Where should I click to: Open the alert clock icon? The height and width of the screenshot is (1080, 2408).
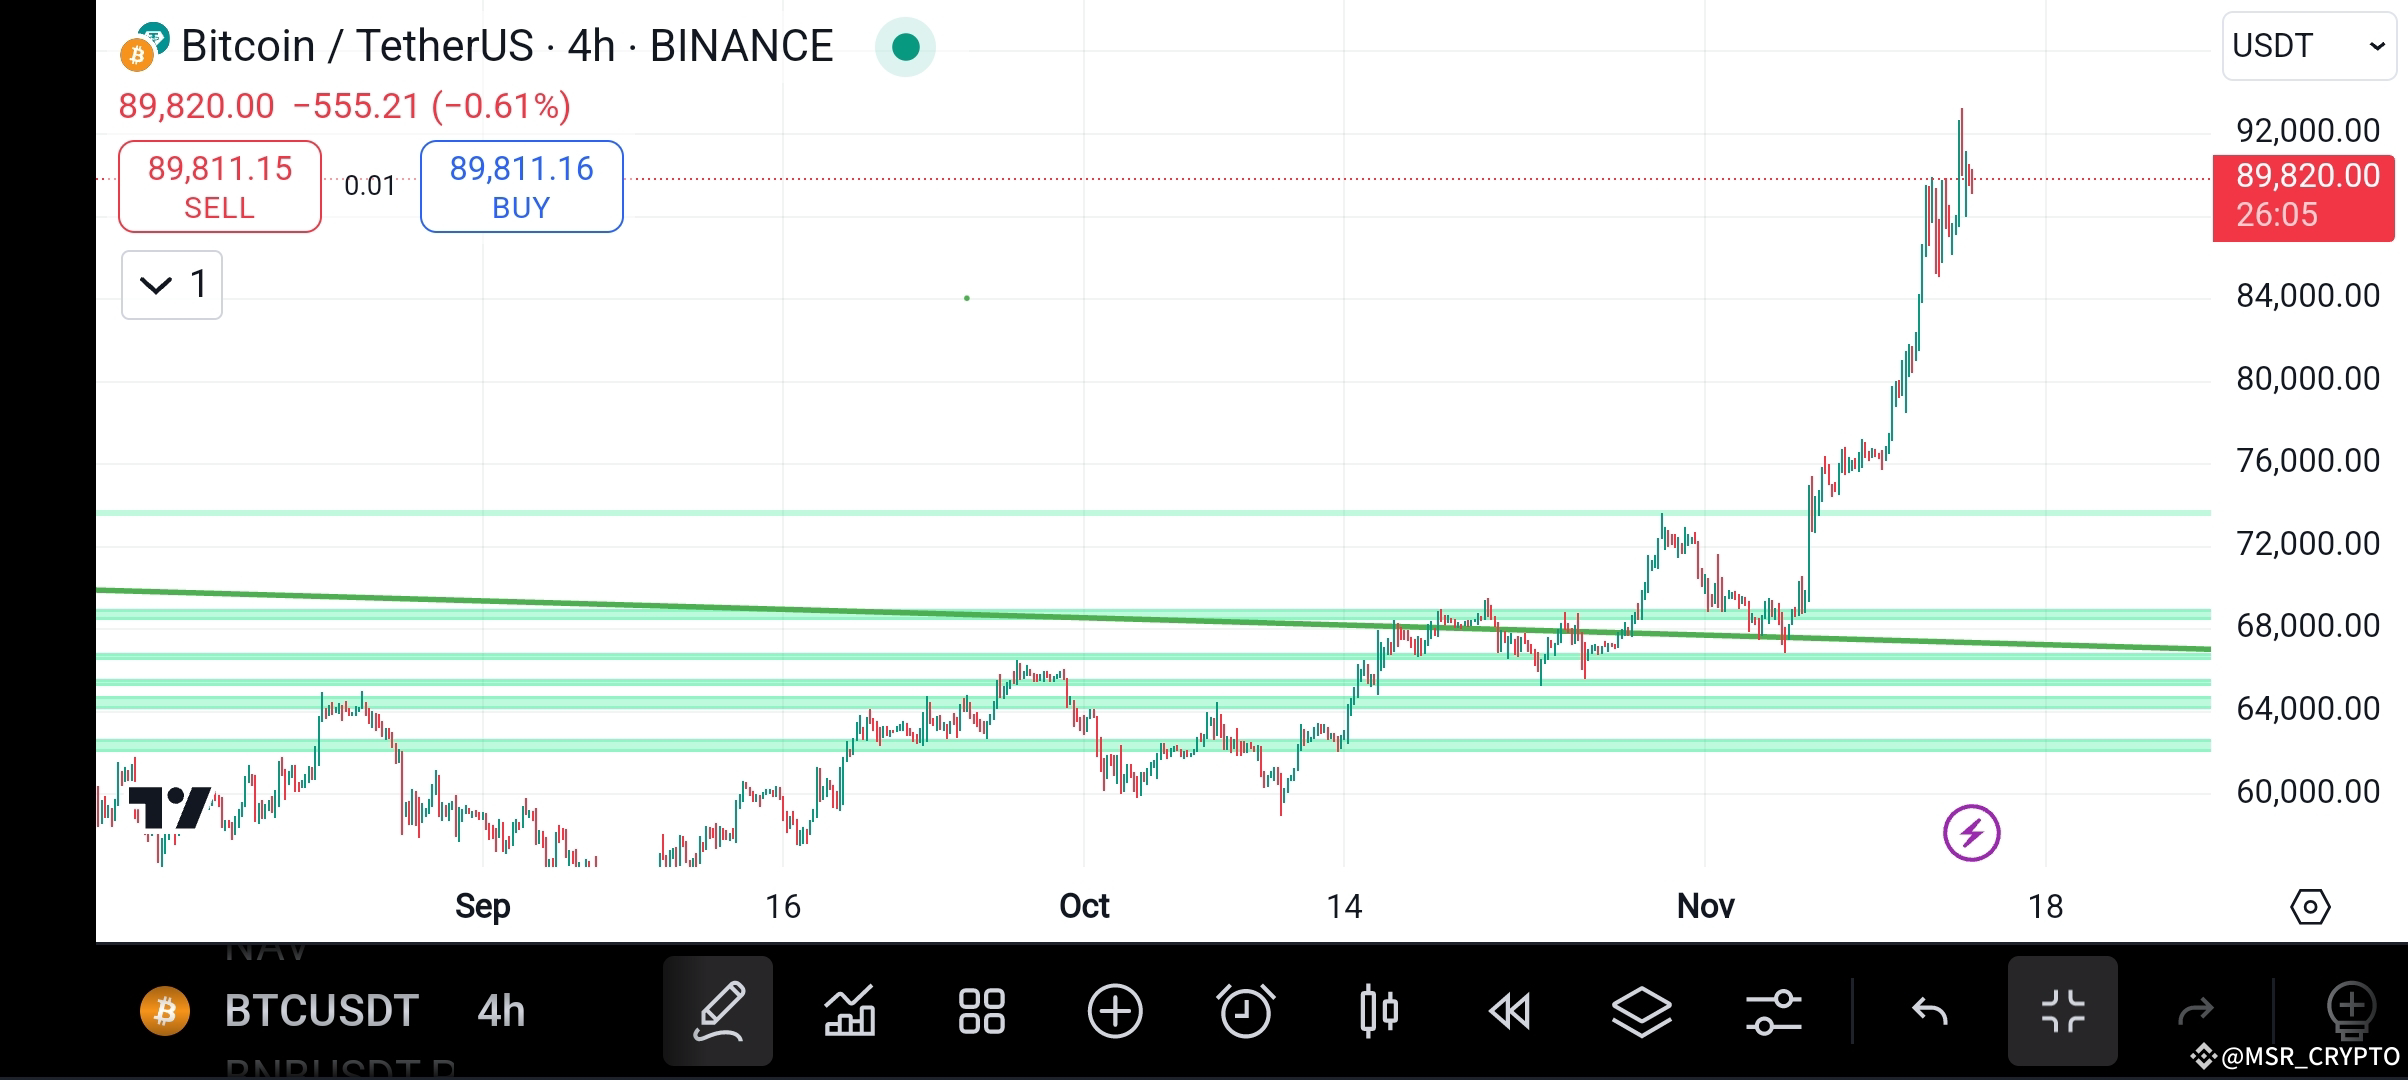[1246, 1010]
